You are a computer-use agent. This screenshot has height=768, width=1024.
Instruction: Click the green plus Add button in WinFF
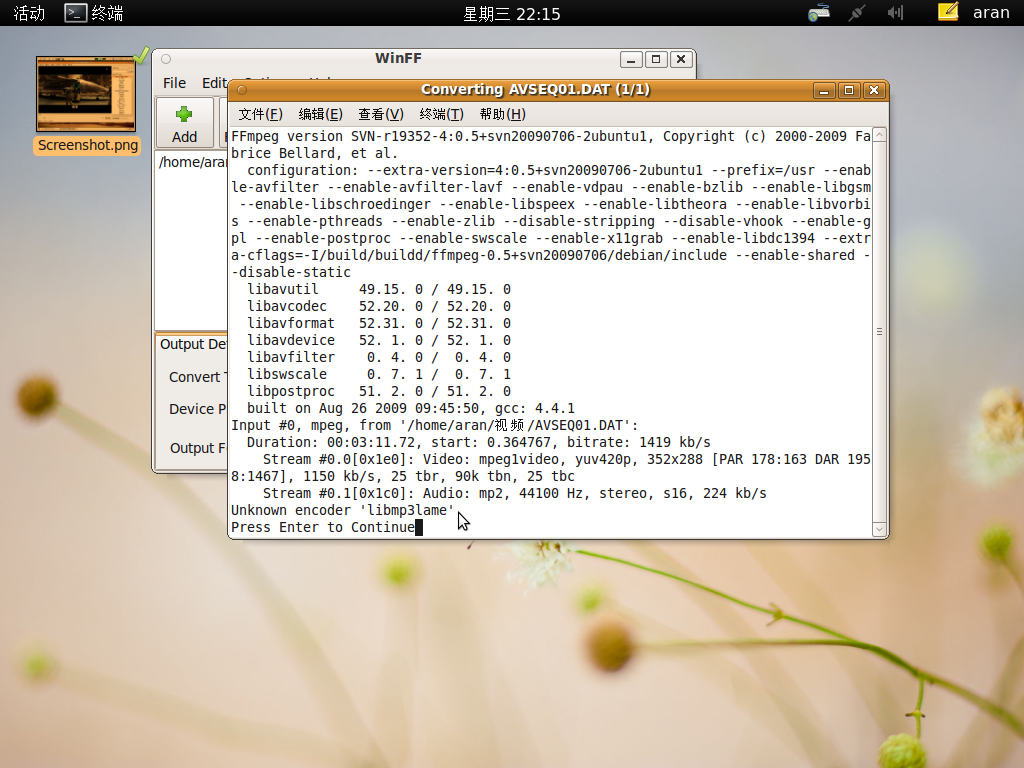pyautogui.click(x=184, y=123)
